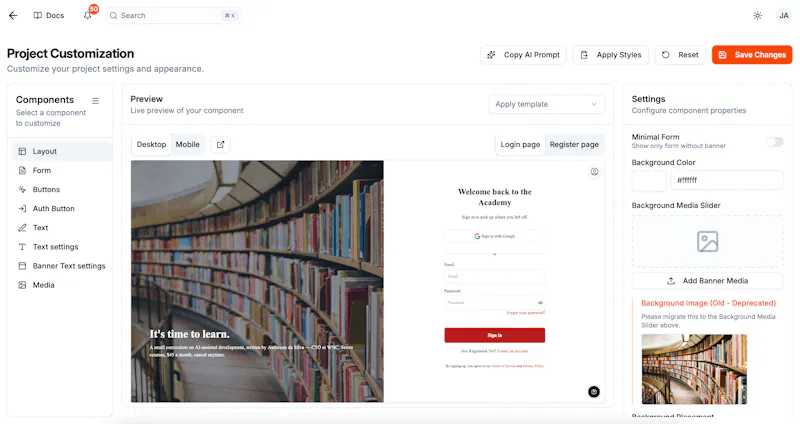Go back using the left arrow
The width and height of the screenshot is (800, 424).
(13, 15)
